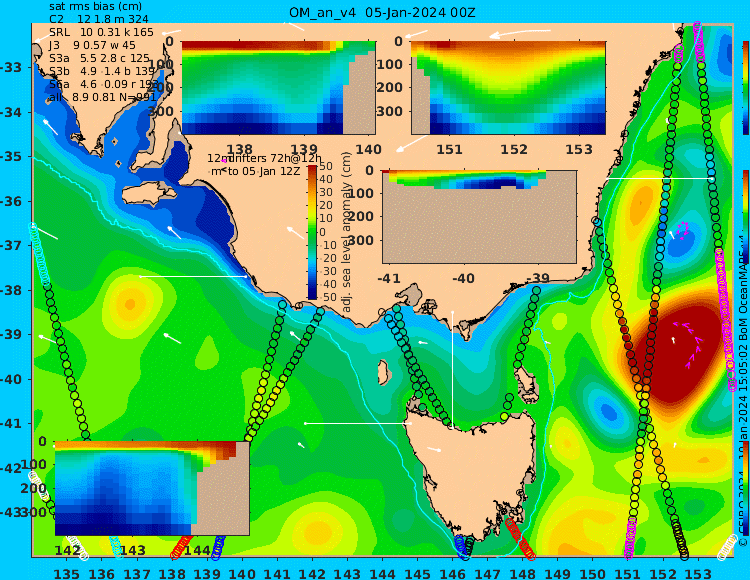This screenshot has height=580, width=750.
Task: Click the SRL satellite statistics row
Action: point(101,32)
